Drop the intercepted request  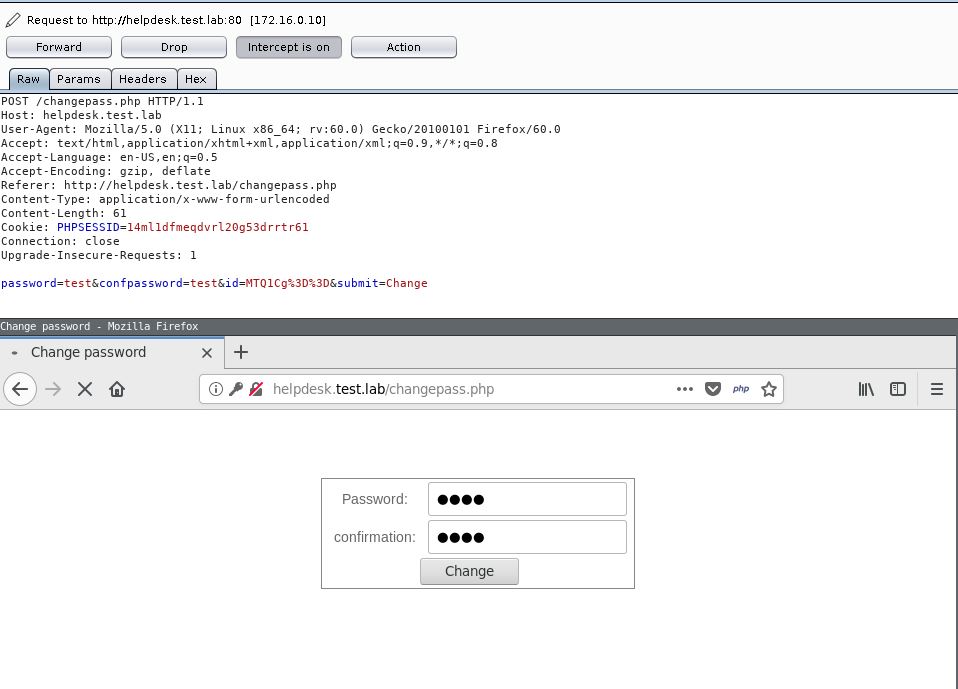tap(174, 47)
